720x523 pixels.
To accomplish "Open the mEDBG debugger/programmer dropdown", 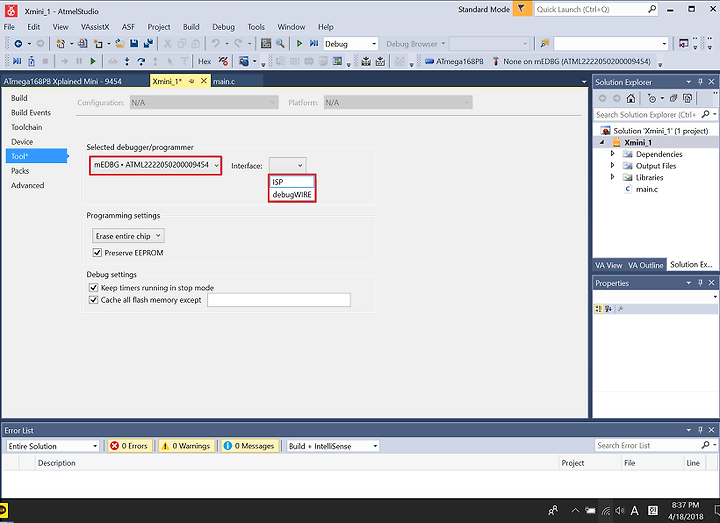I will (x=156, y=165).
